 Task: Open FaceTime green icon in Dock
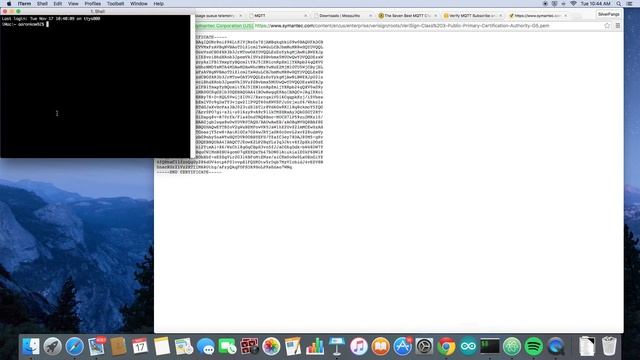(227, 347)
